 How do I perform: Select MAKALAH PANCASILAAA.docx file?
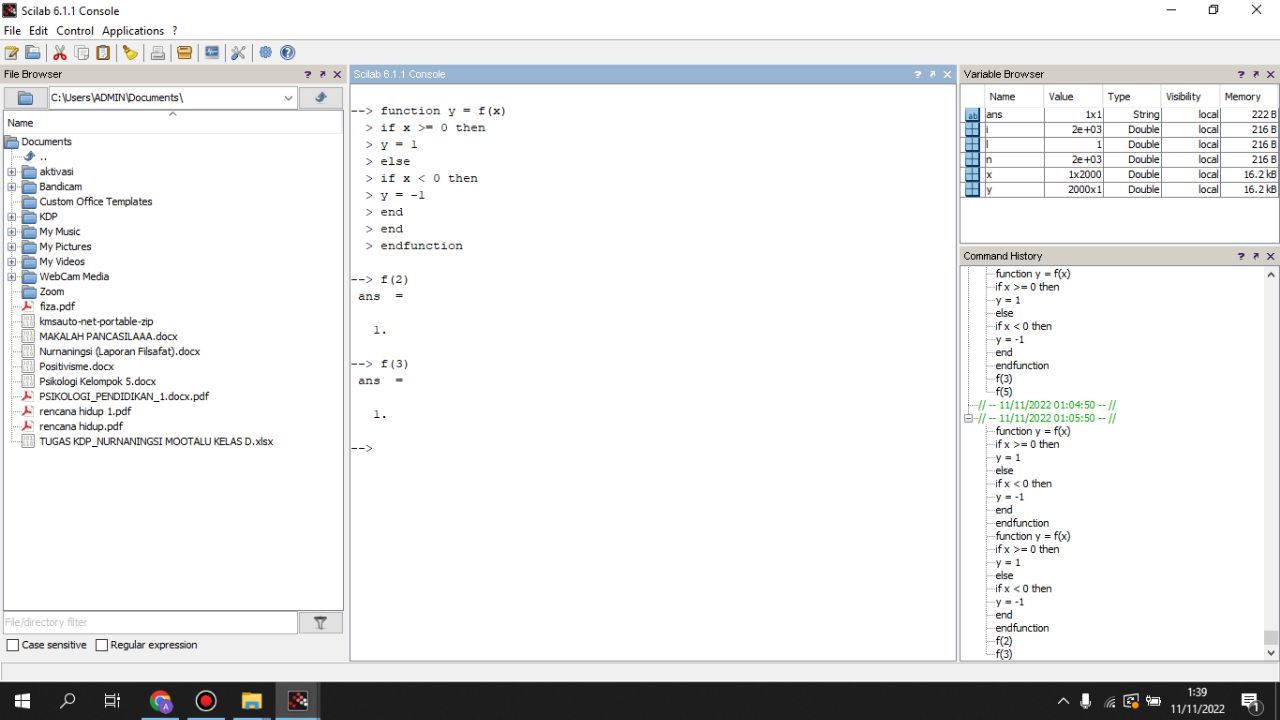pos(108,337)
